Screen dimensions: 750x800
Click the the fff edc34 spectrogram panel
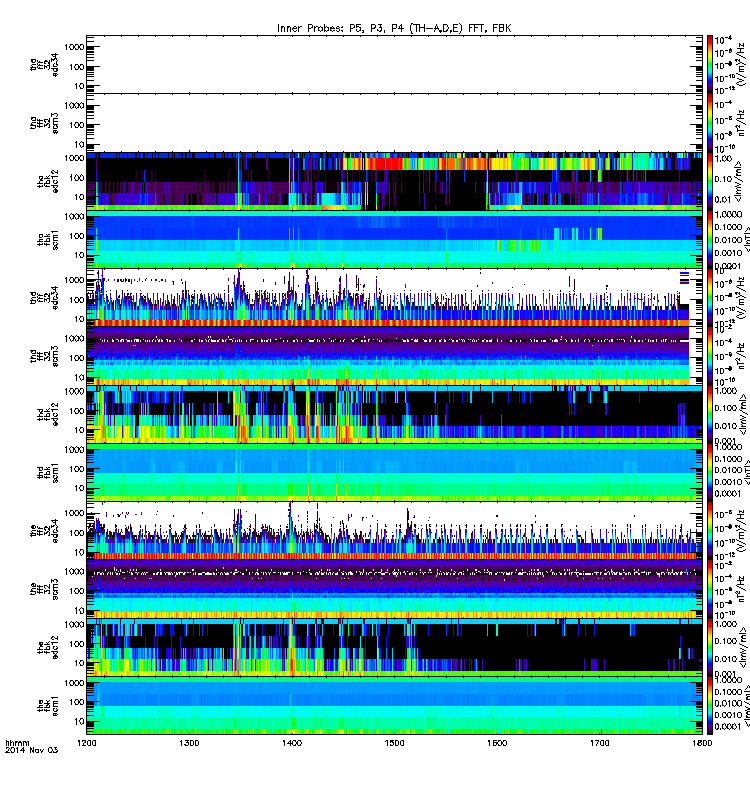[394, 531]
